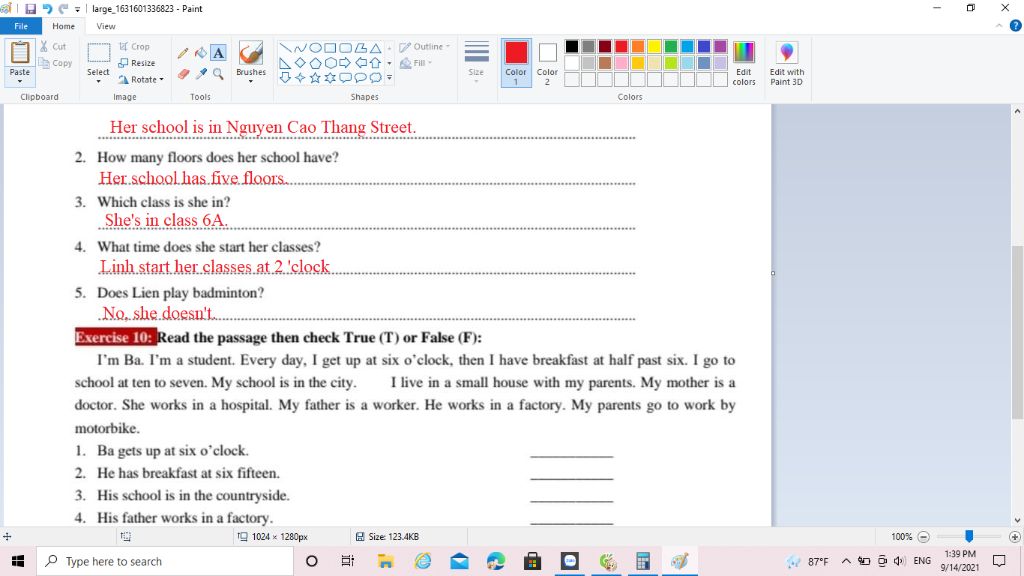Activate Color 2 background selector
Viewport: 1024px width, 576px height.
point(547,63)
